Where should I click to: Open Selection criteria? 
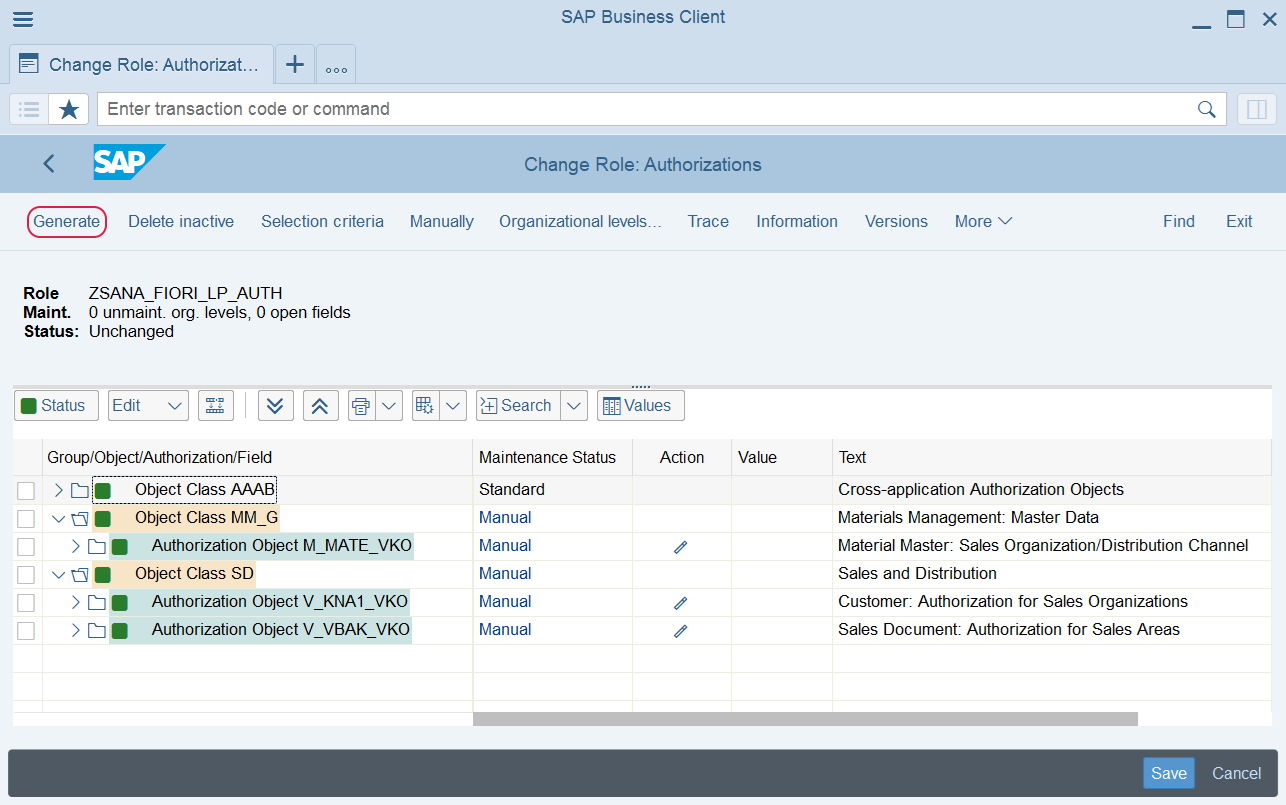pos(322,221)
